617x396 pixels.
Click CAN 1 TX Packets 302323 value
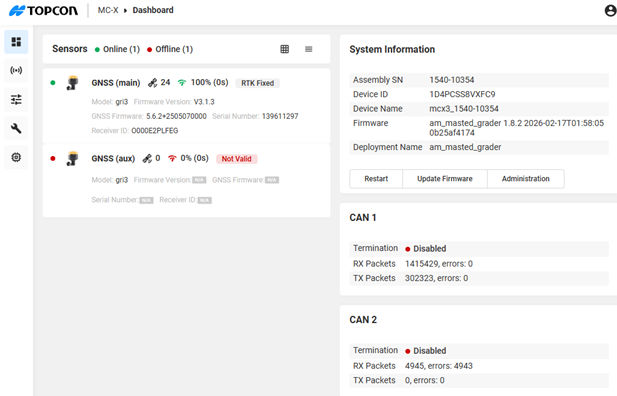[x=436, y=278]
